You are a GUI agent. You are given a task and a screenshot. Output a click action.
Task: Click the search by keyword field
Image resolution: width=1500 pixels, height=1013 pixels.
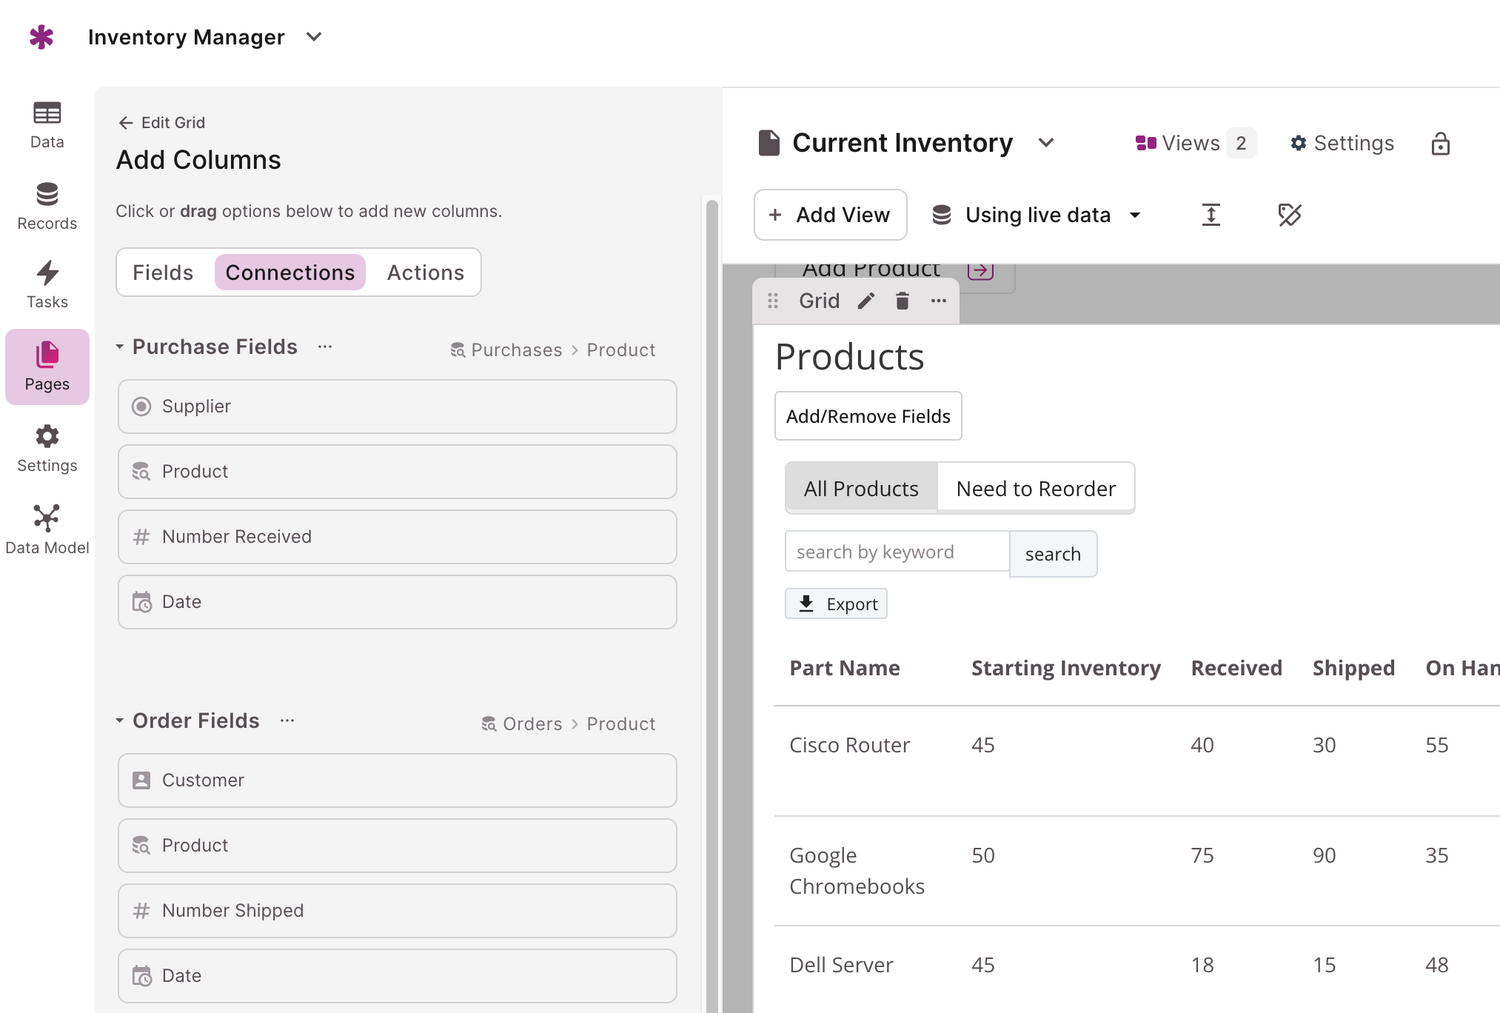896,552
